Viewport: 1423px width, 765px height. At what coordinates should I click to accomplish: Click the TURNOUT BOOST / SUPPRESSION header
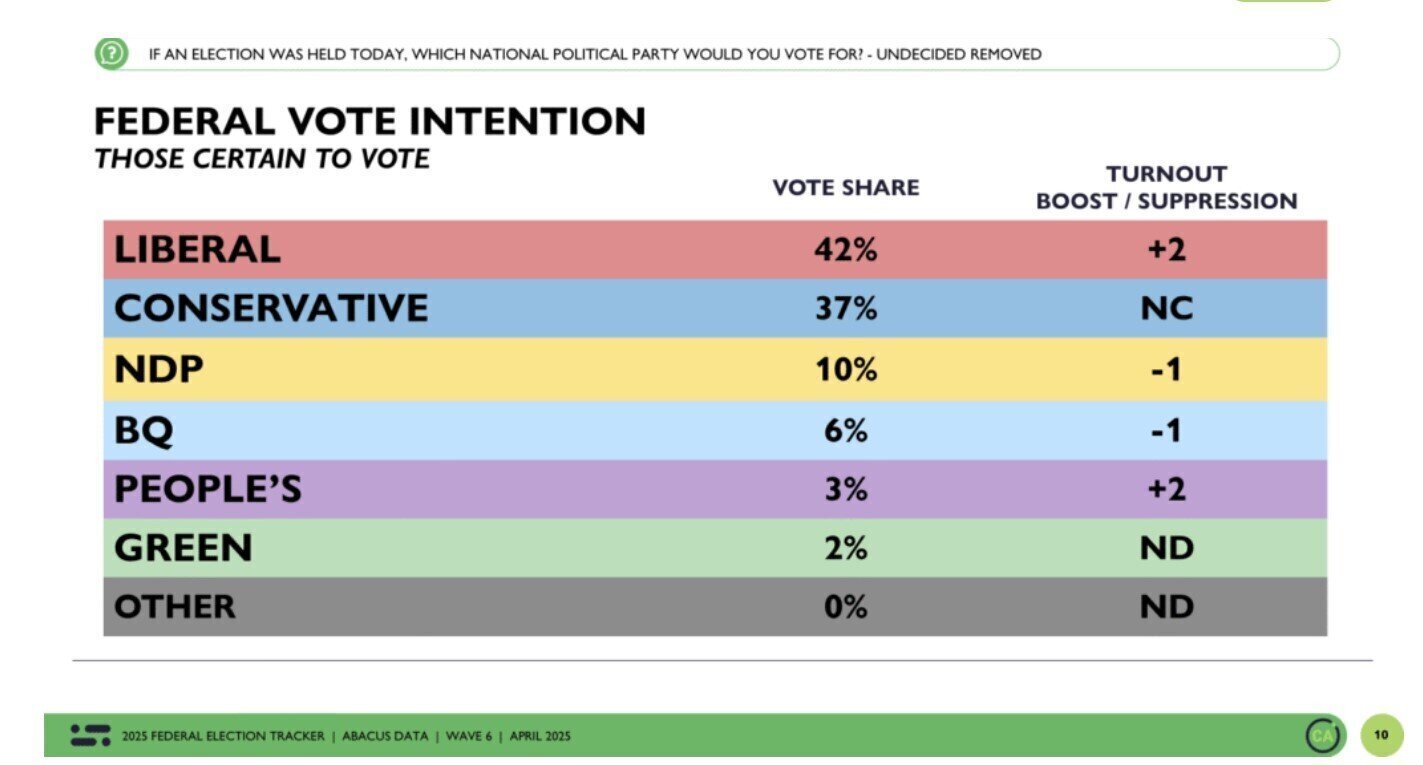point(1166,187)
